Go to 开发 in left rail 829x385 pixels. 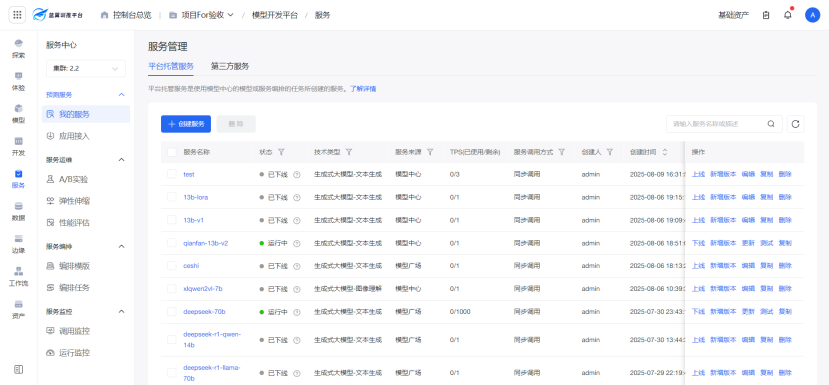(19, 146)
